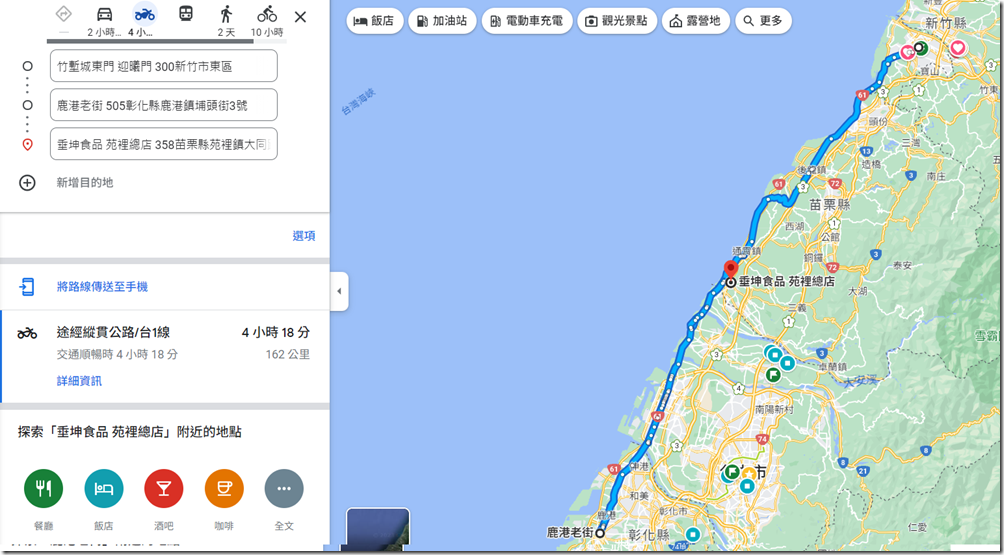The width and height of the screenshot is (1004, 555).
Task: Click the 4 小時 18 分 duration
Action: [275, 333]
